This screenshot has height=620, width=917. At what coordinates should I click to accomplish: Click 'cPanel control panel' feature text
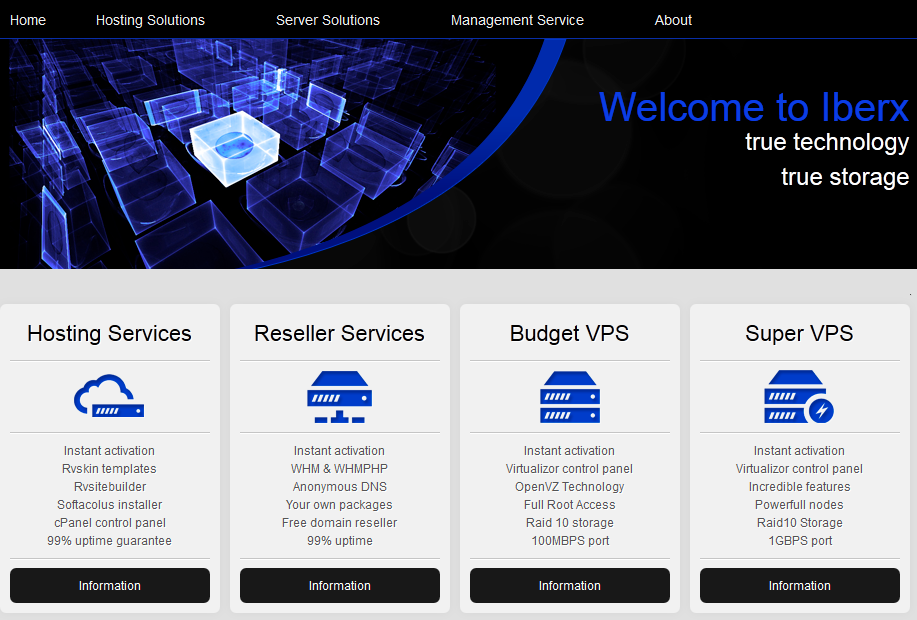[x=110, y=523]
